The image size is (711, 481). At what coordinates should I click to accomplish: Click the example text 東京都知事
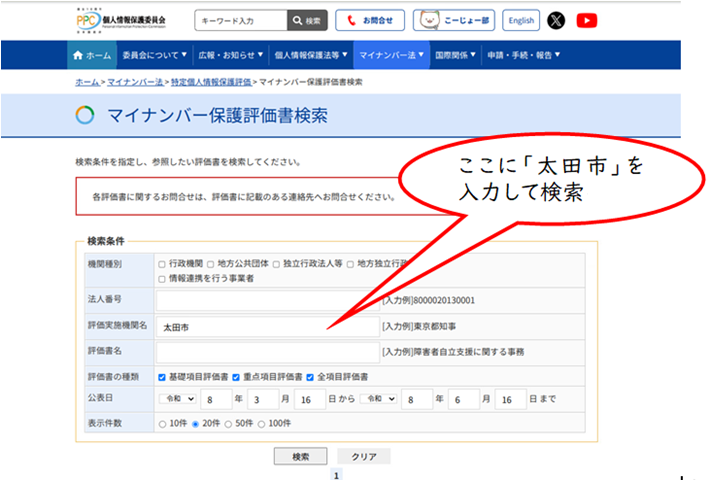[435, 326]
